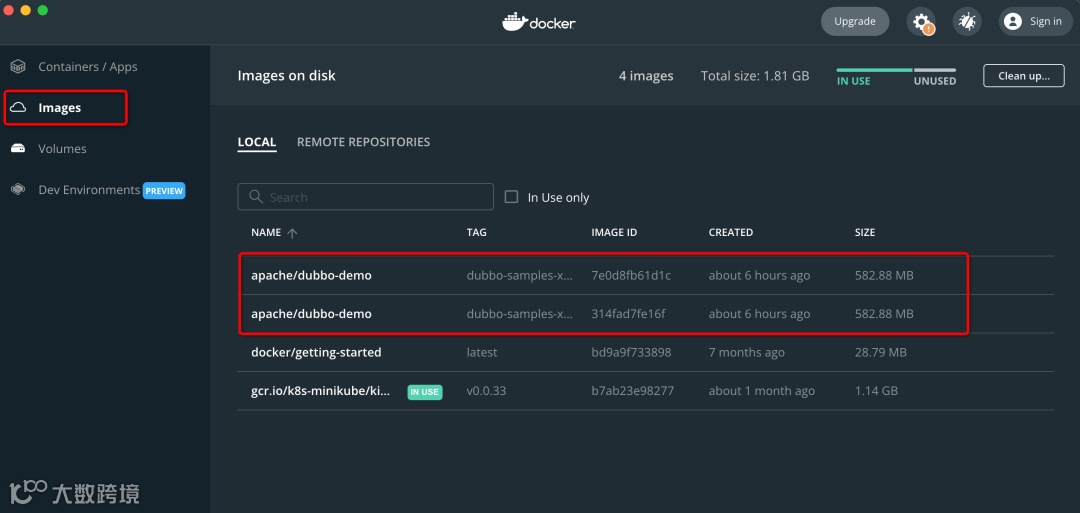Focus the image Search field
This screenshot has width=1080, height=513.
click(x=366, y=197)
